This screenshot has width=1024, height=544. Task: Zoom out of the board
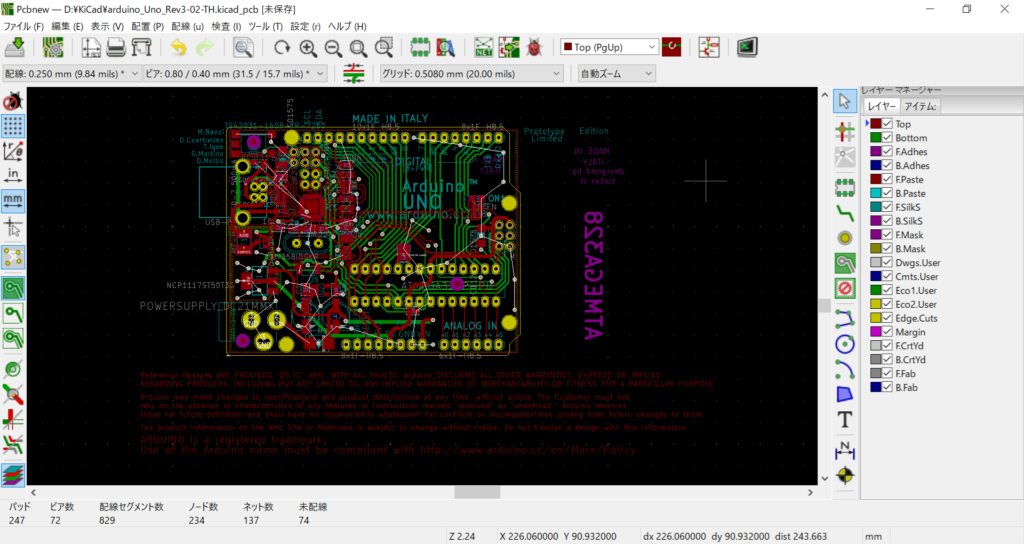333,47
